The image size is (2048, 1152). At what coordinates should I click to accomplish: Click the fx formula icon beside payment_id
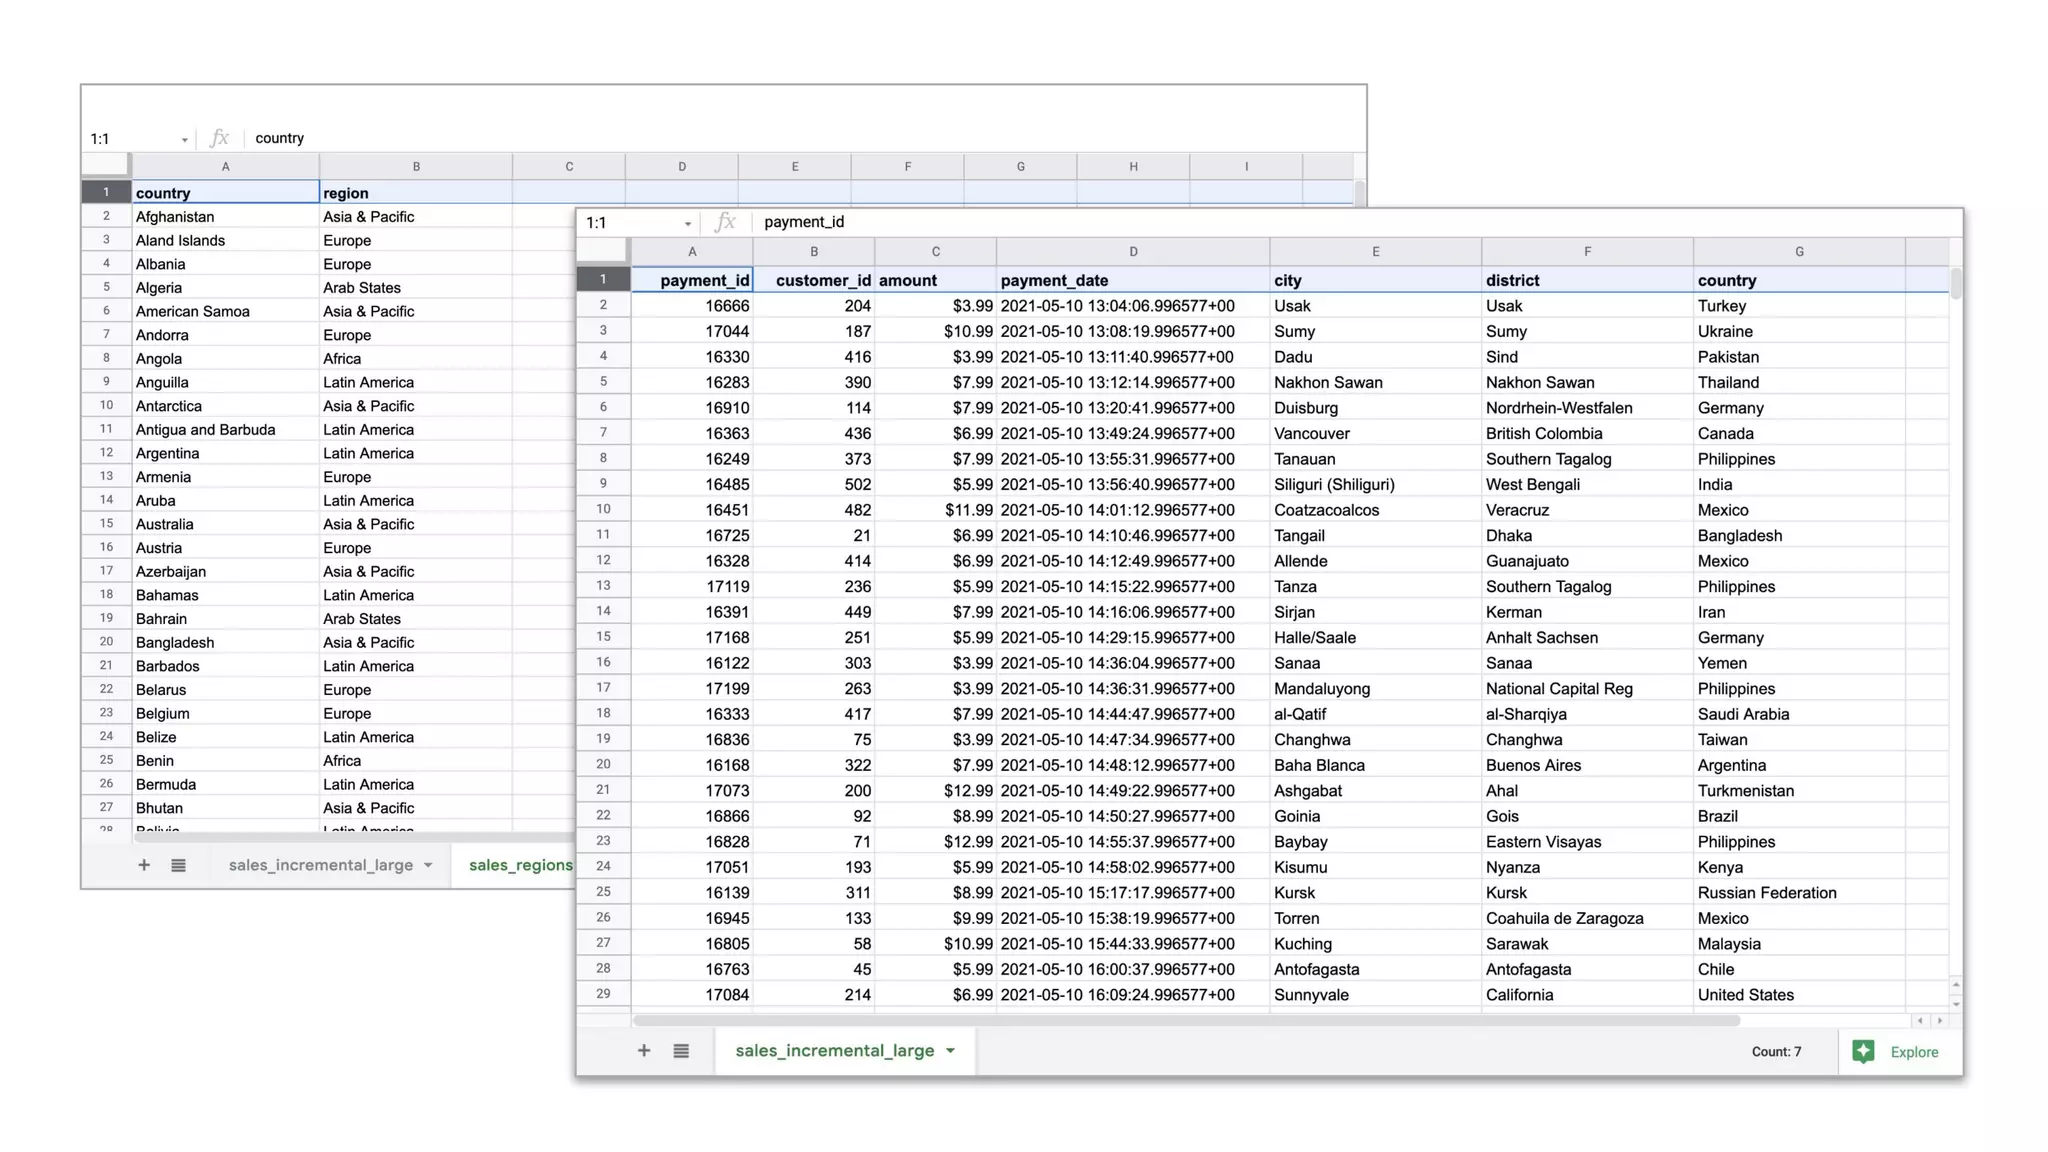pos(726,222)
